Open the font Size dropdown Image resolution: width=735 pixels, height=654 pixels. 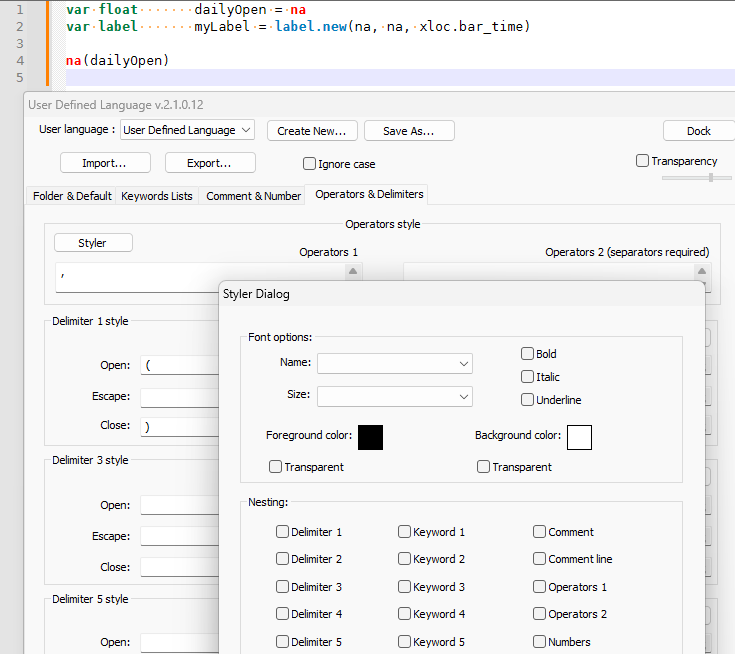395,397
